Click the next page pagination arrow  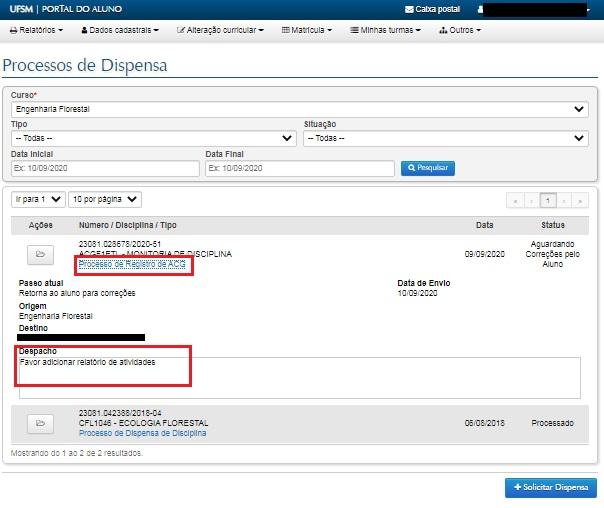(x=564, y=200)
